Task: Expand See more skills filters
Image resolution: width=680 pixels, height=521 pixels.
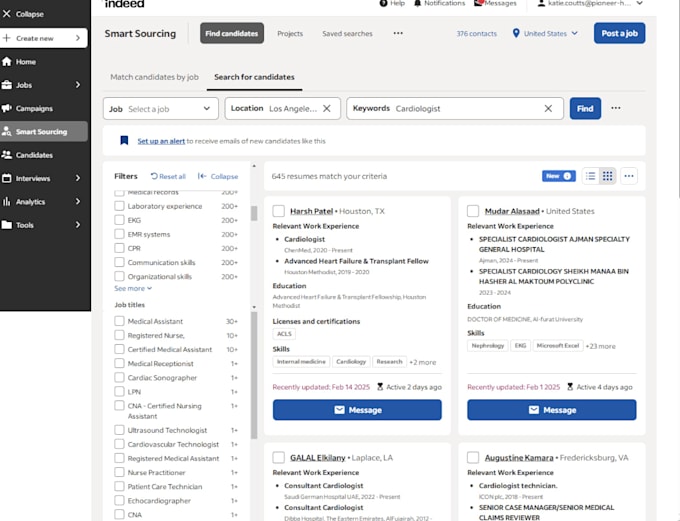Action: [133, 288]
